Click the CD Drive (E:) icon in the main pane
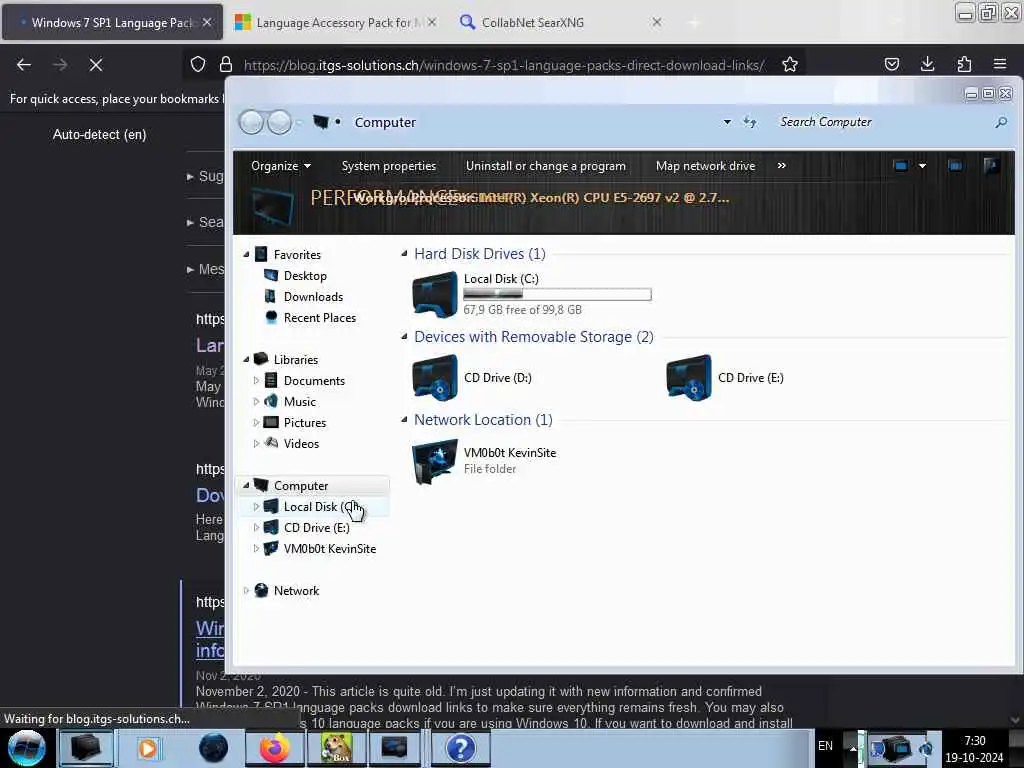Viewport: 1024px width, 768px height. click(689, 377)
